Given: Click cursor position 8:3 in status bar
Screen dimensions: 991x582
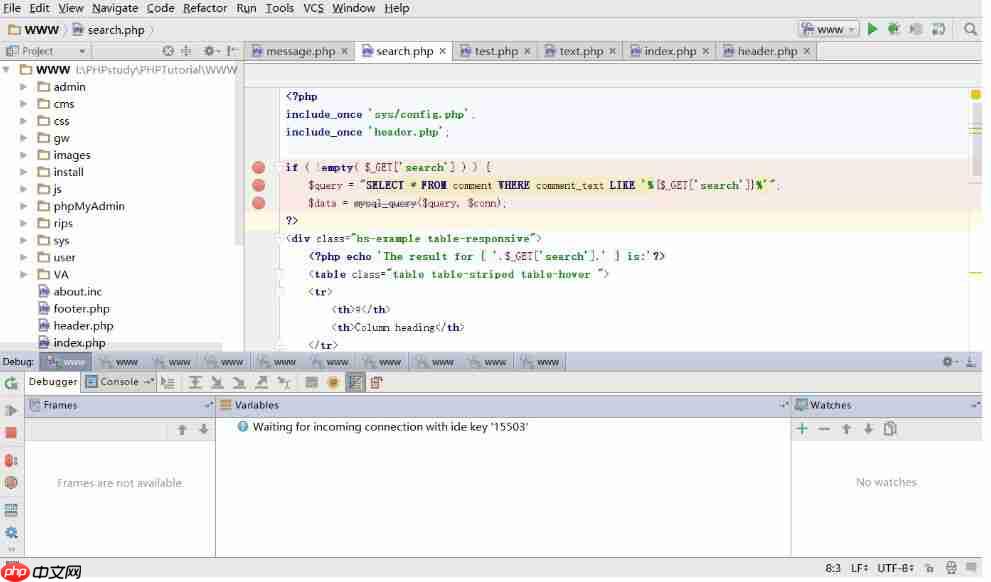Looking at the screenshot, I should coord(832,568).
